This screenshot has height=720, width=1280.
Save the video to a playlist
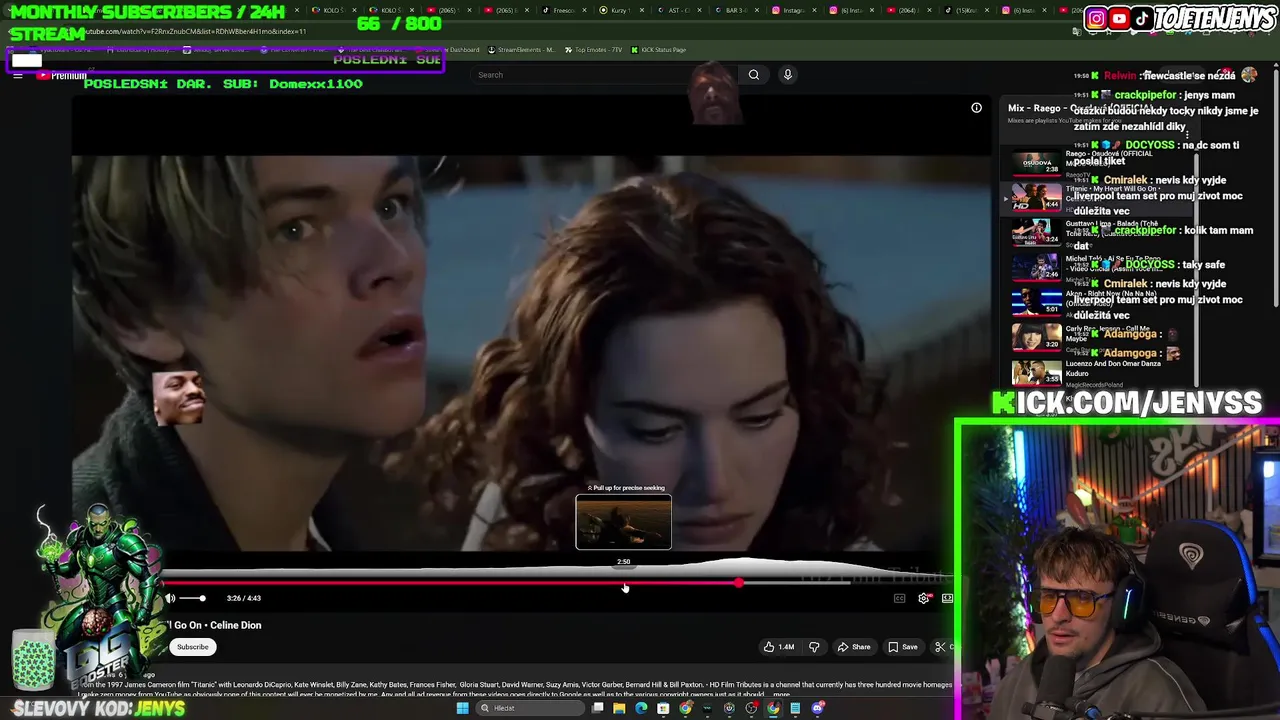pos(903,647)
